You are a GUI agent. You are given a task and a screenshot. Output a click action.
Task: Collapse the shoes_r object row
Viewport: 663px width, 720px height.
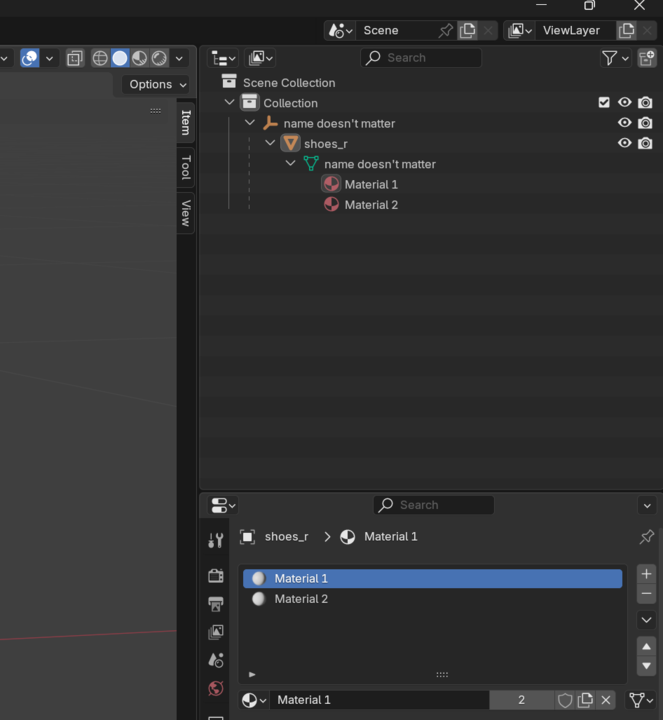coord(270,143)
